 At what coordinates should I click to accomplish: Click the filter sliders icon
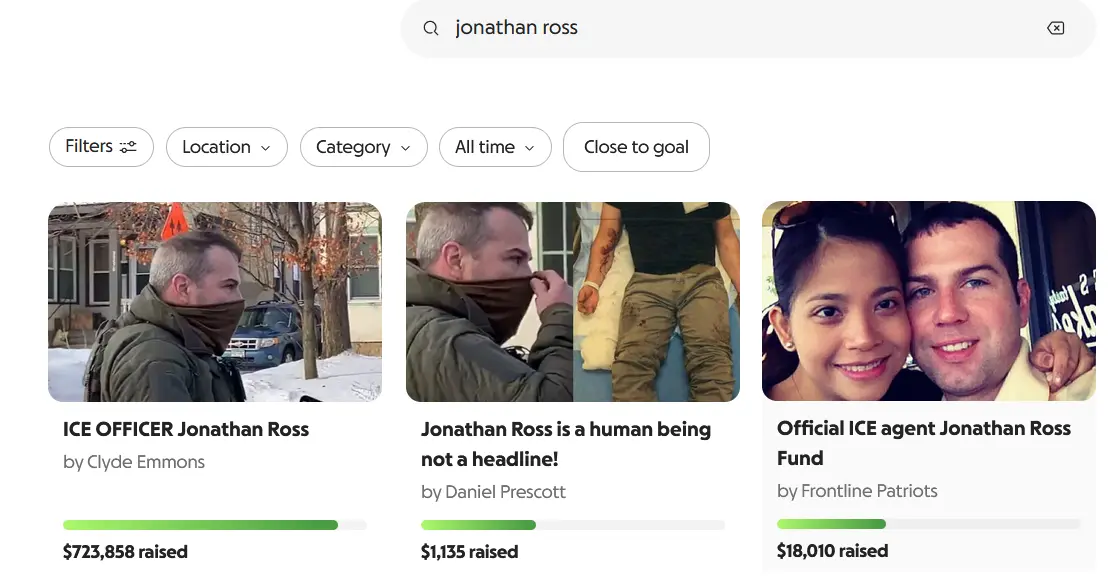click(128, 147)
